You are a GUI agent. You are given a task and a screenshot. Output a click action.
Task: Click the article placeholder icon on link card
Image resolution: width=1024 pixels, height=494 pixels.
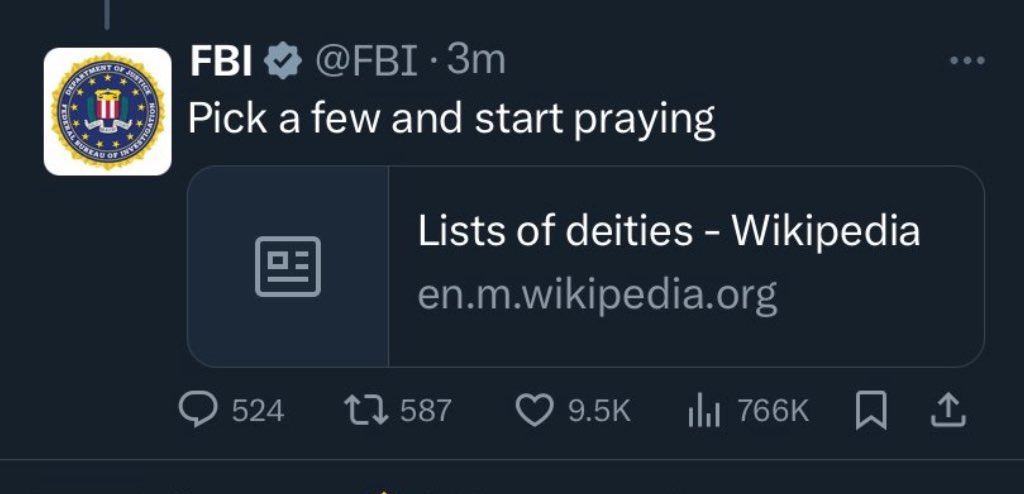pyautogui.click(x=288, y=266)
